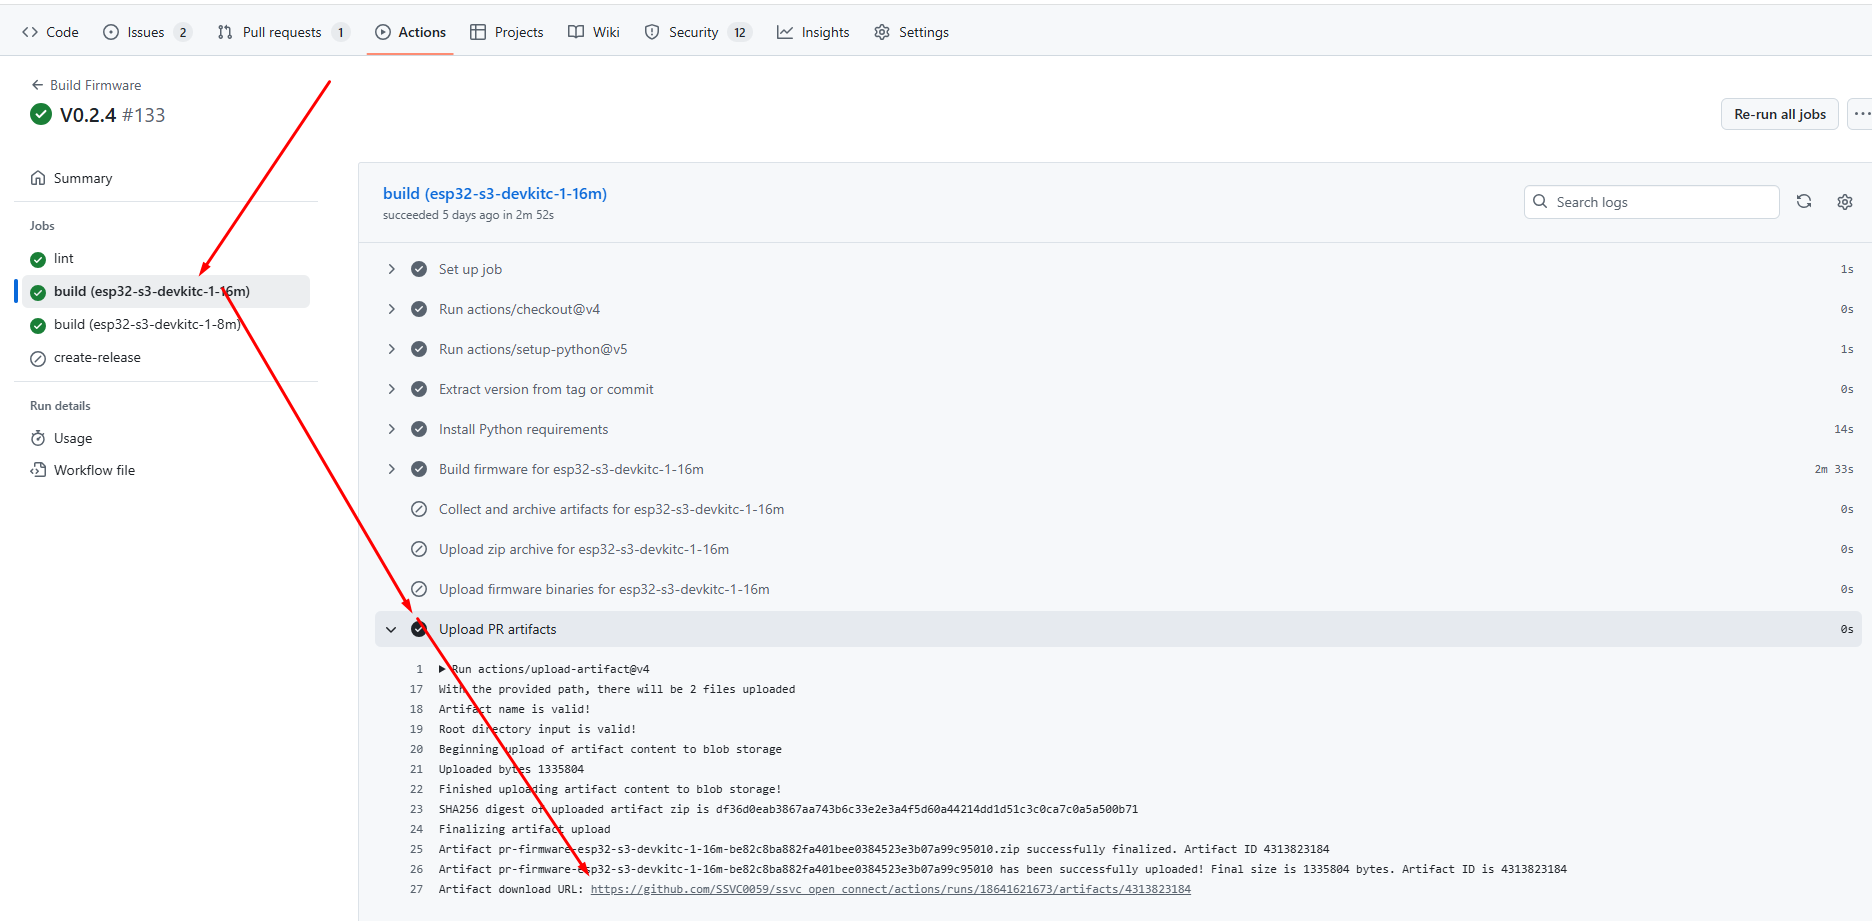
Task: Open the Security tab
Action: [x=693, y=32]
